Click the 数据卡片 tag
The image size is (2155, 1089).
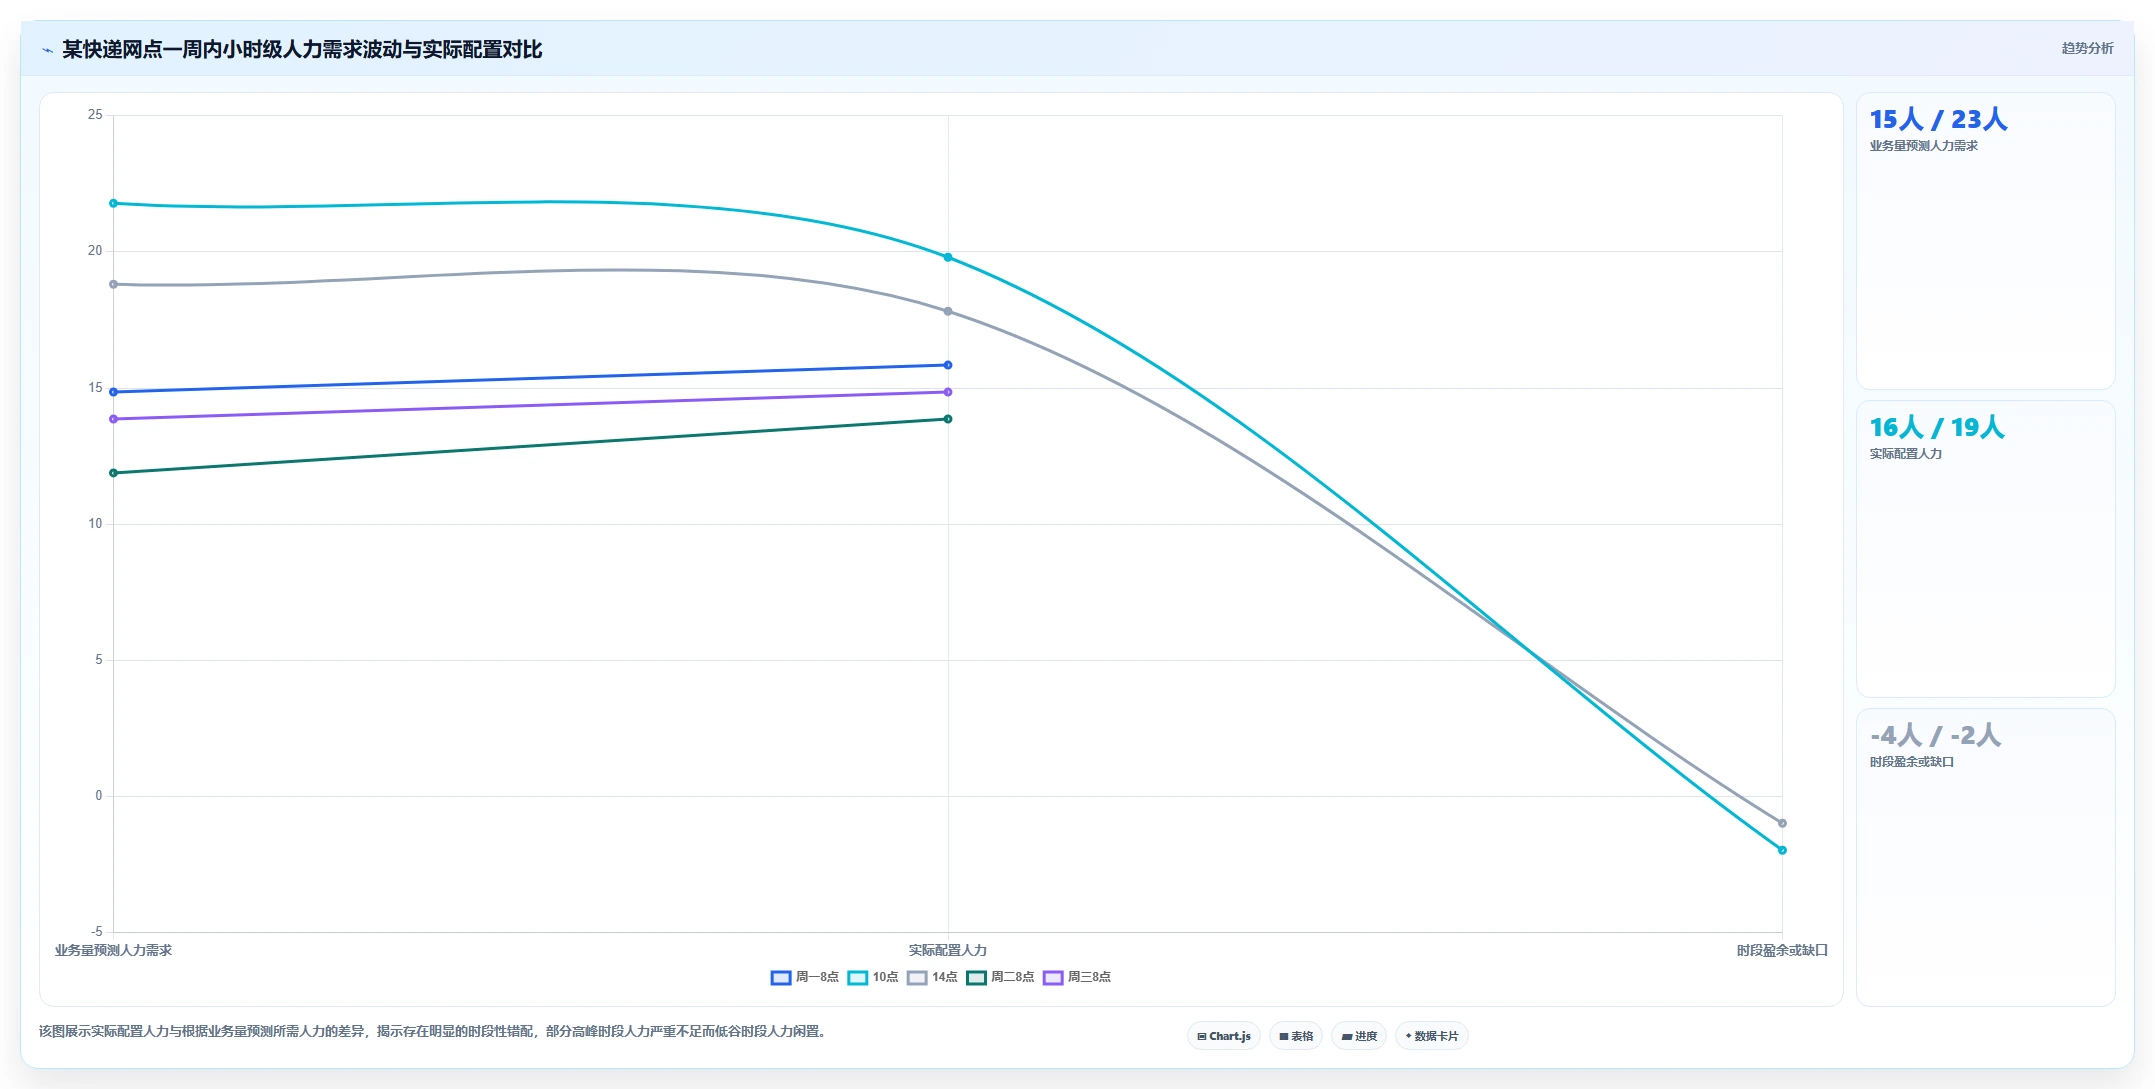pos(1432,1036)
